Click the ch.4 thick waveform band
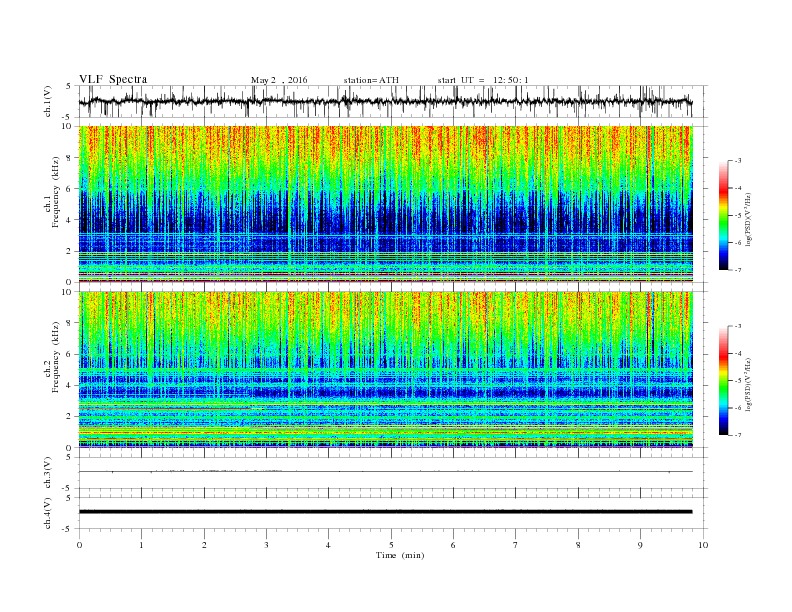The image size is (792, 612). coord(386,512)
